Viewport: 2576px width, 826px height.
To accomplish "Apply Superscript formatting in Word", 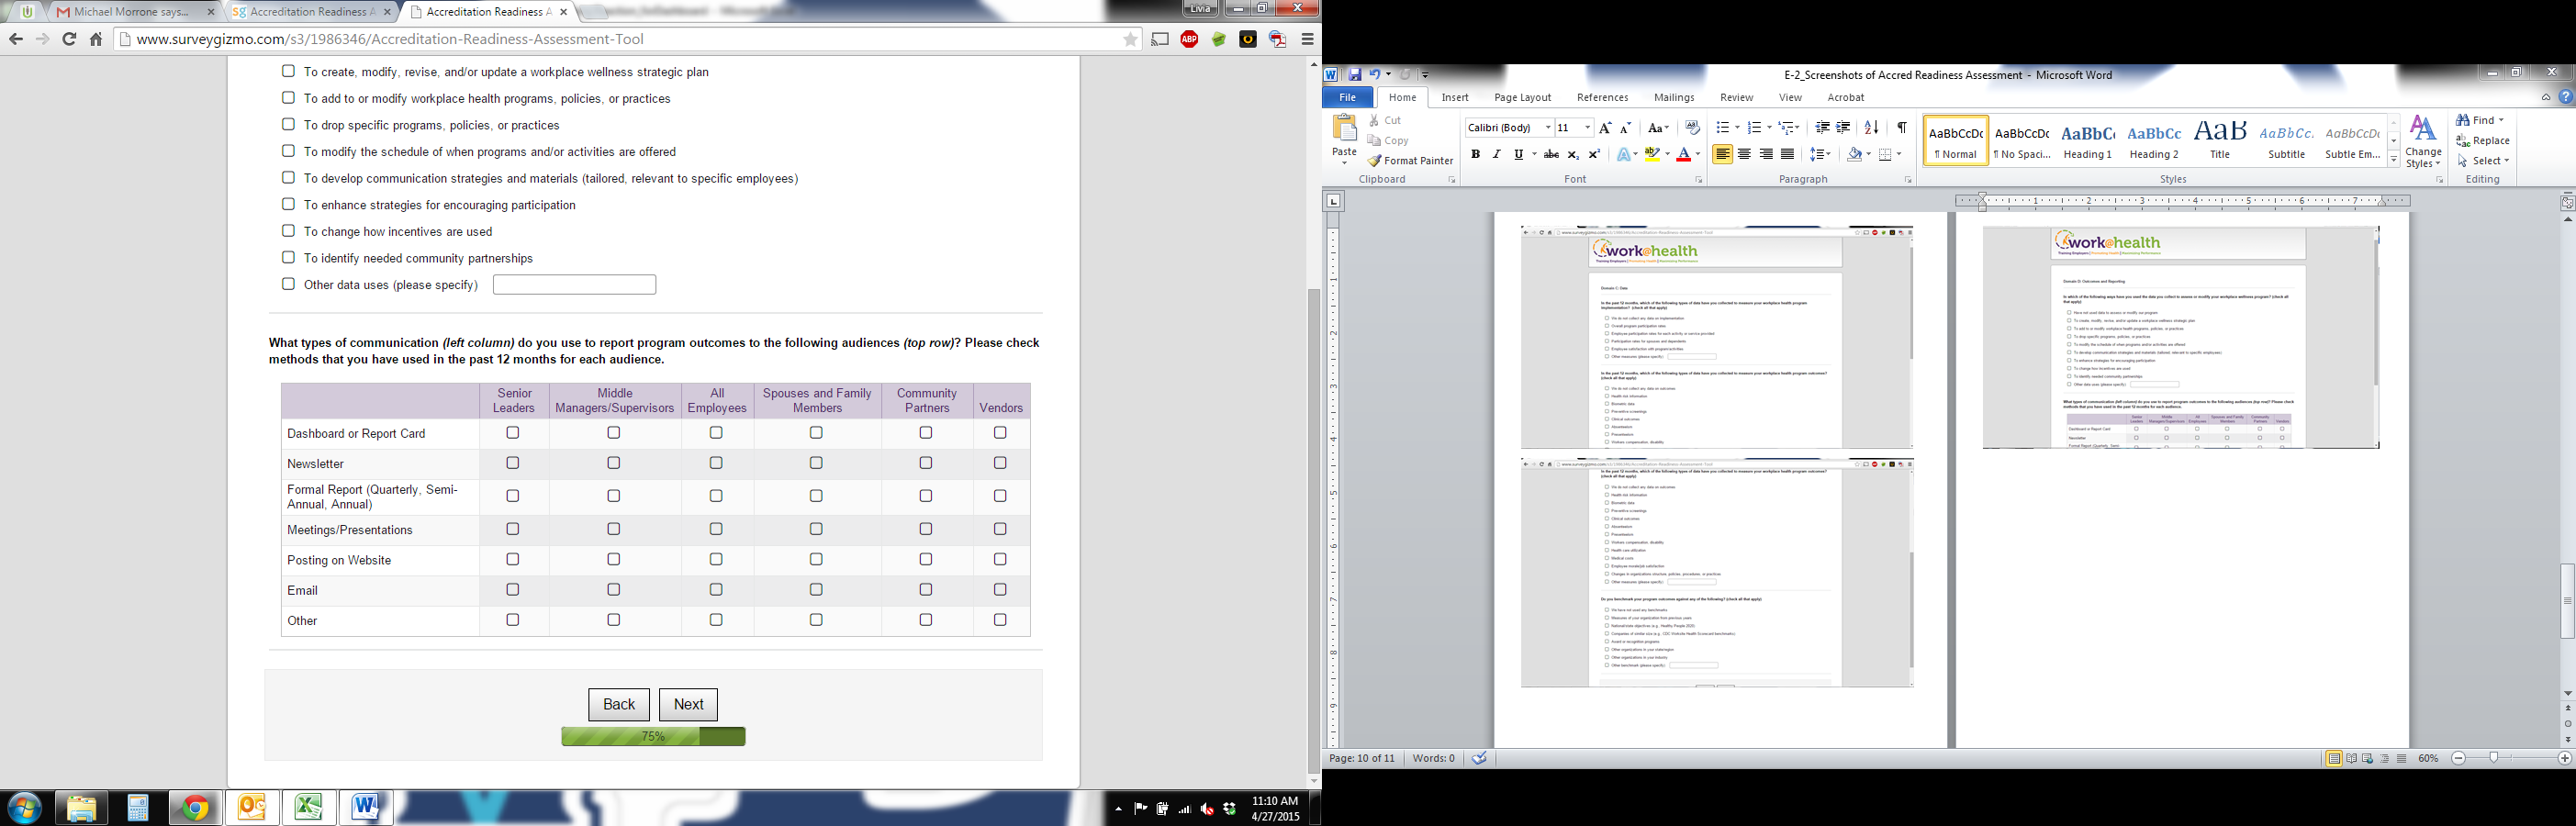I will pyautogui.click(x=1594, y=154).
